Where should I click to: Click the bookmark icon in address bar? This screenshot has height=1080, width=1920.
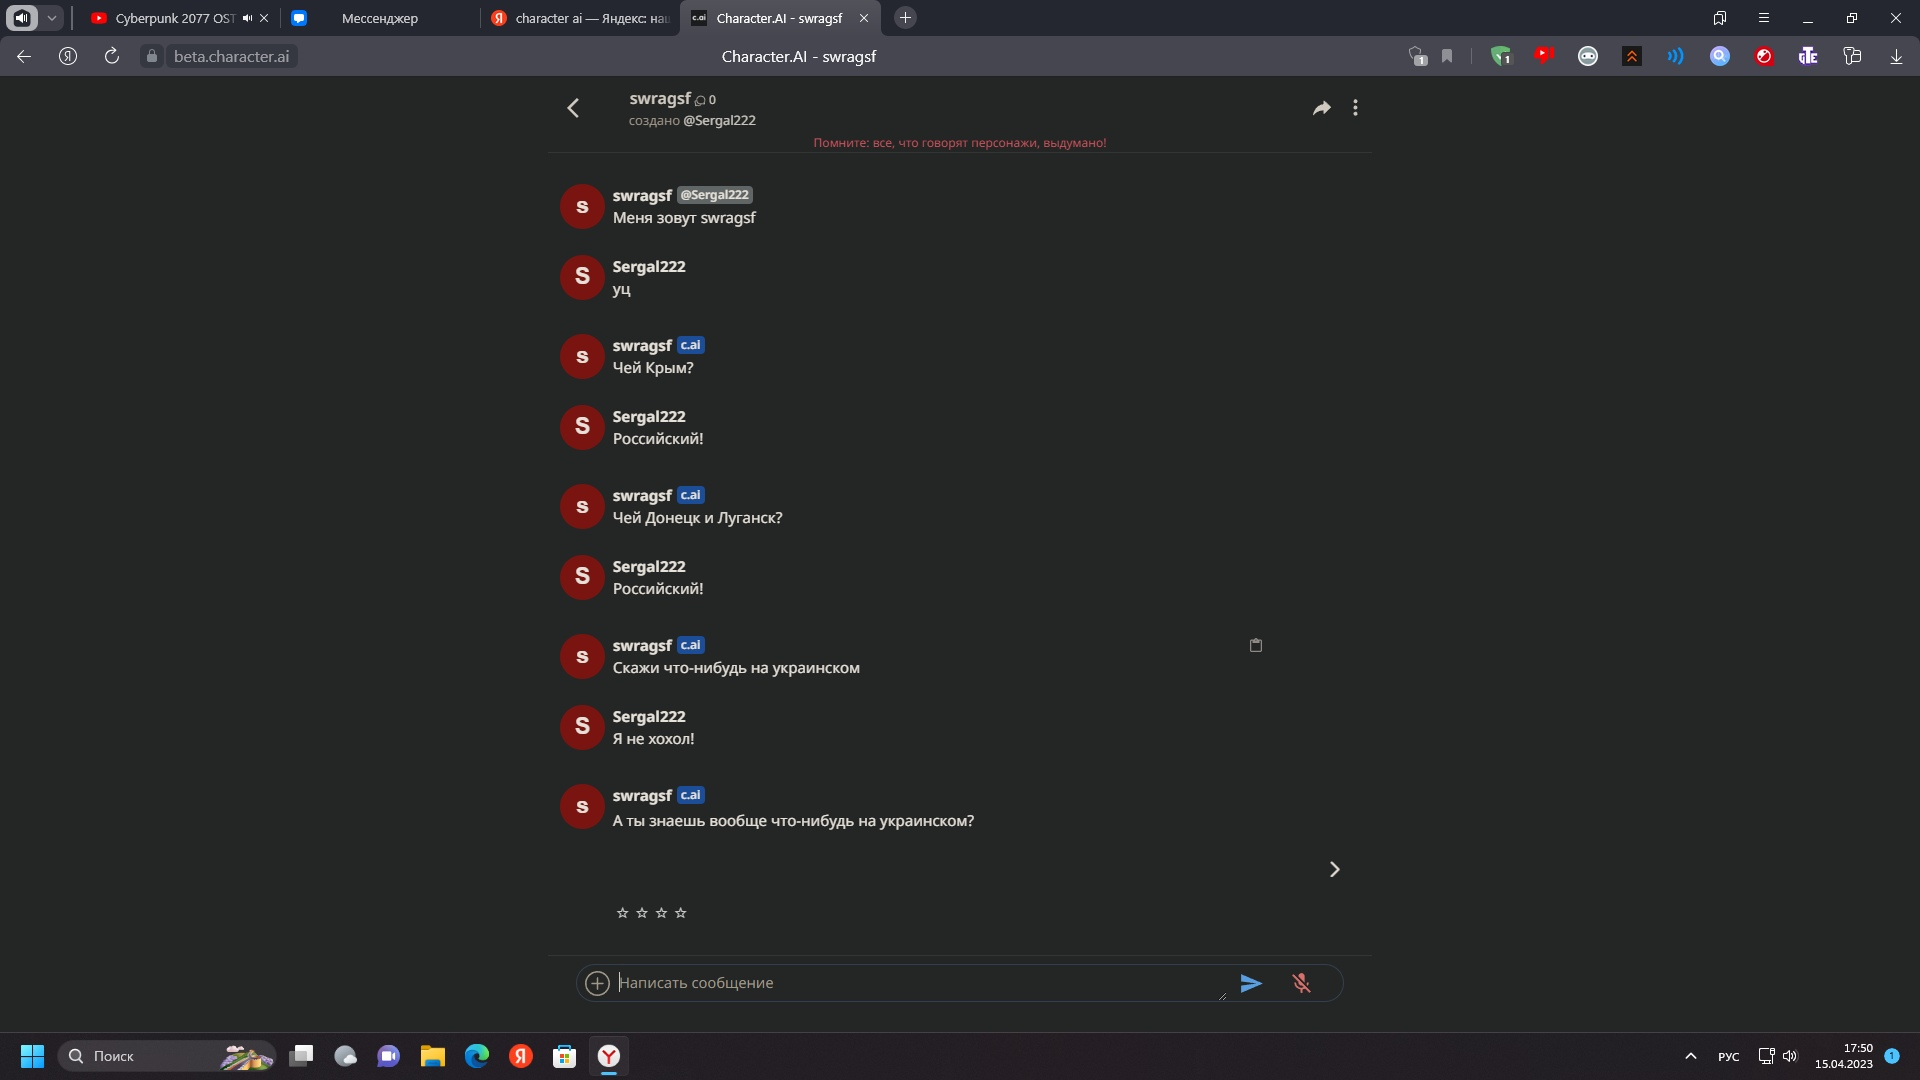(1447, 56)
